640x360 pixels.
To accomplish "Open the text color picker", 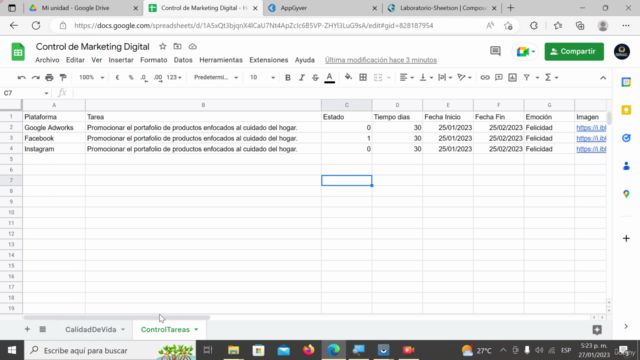I will point(329,78).
